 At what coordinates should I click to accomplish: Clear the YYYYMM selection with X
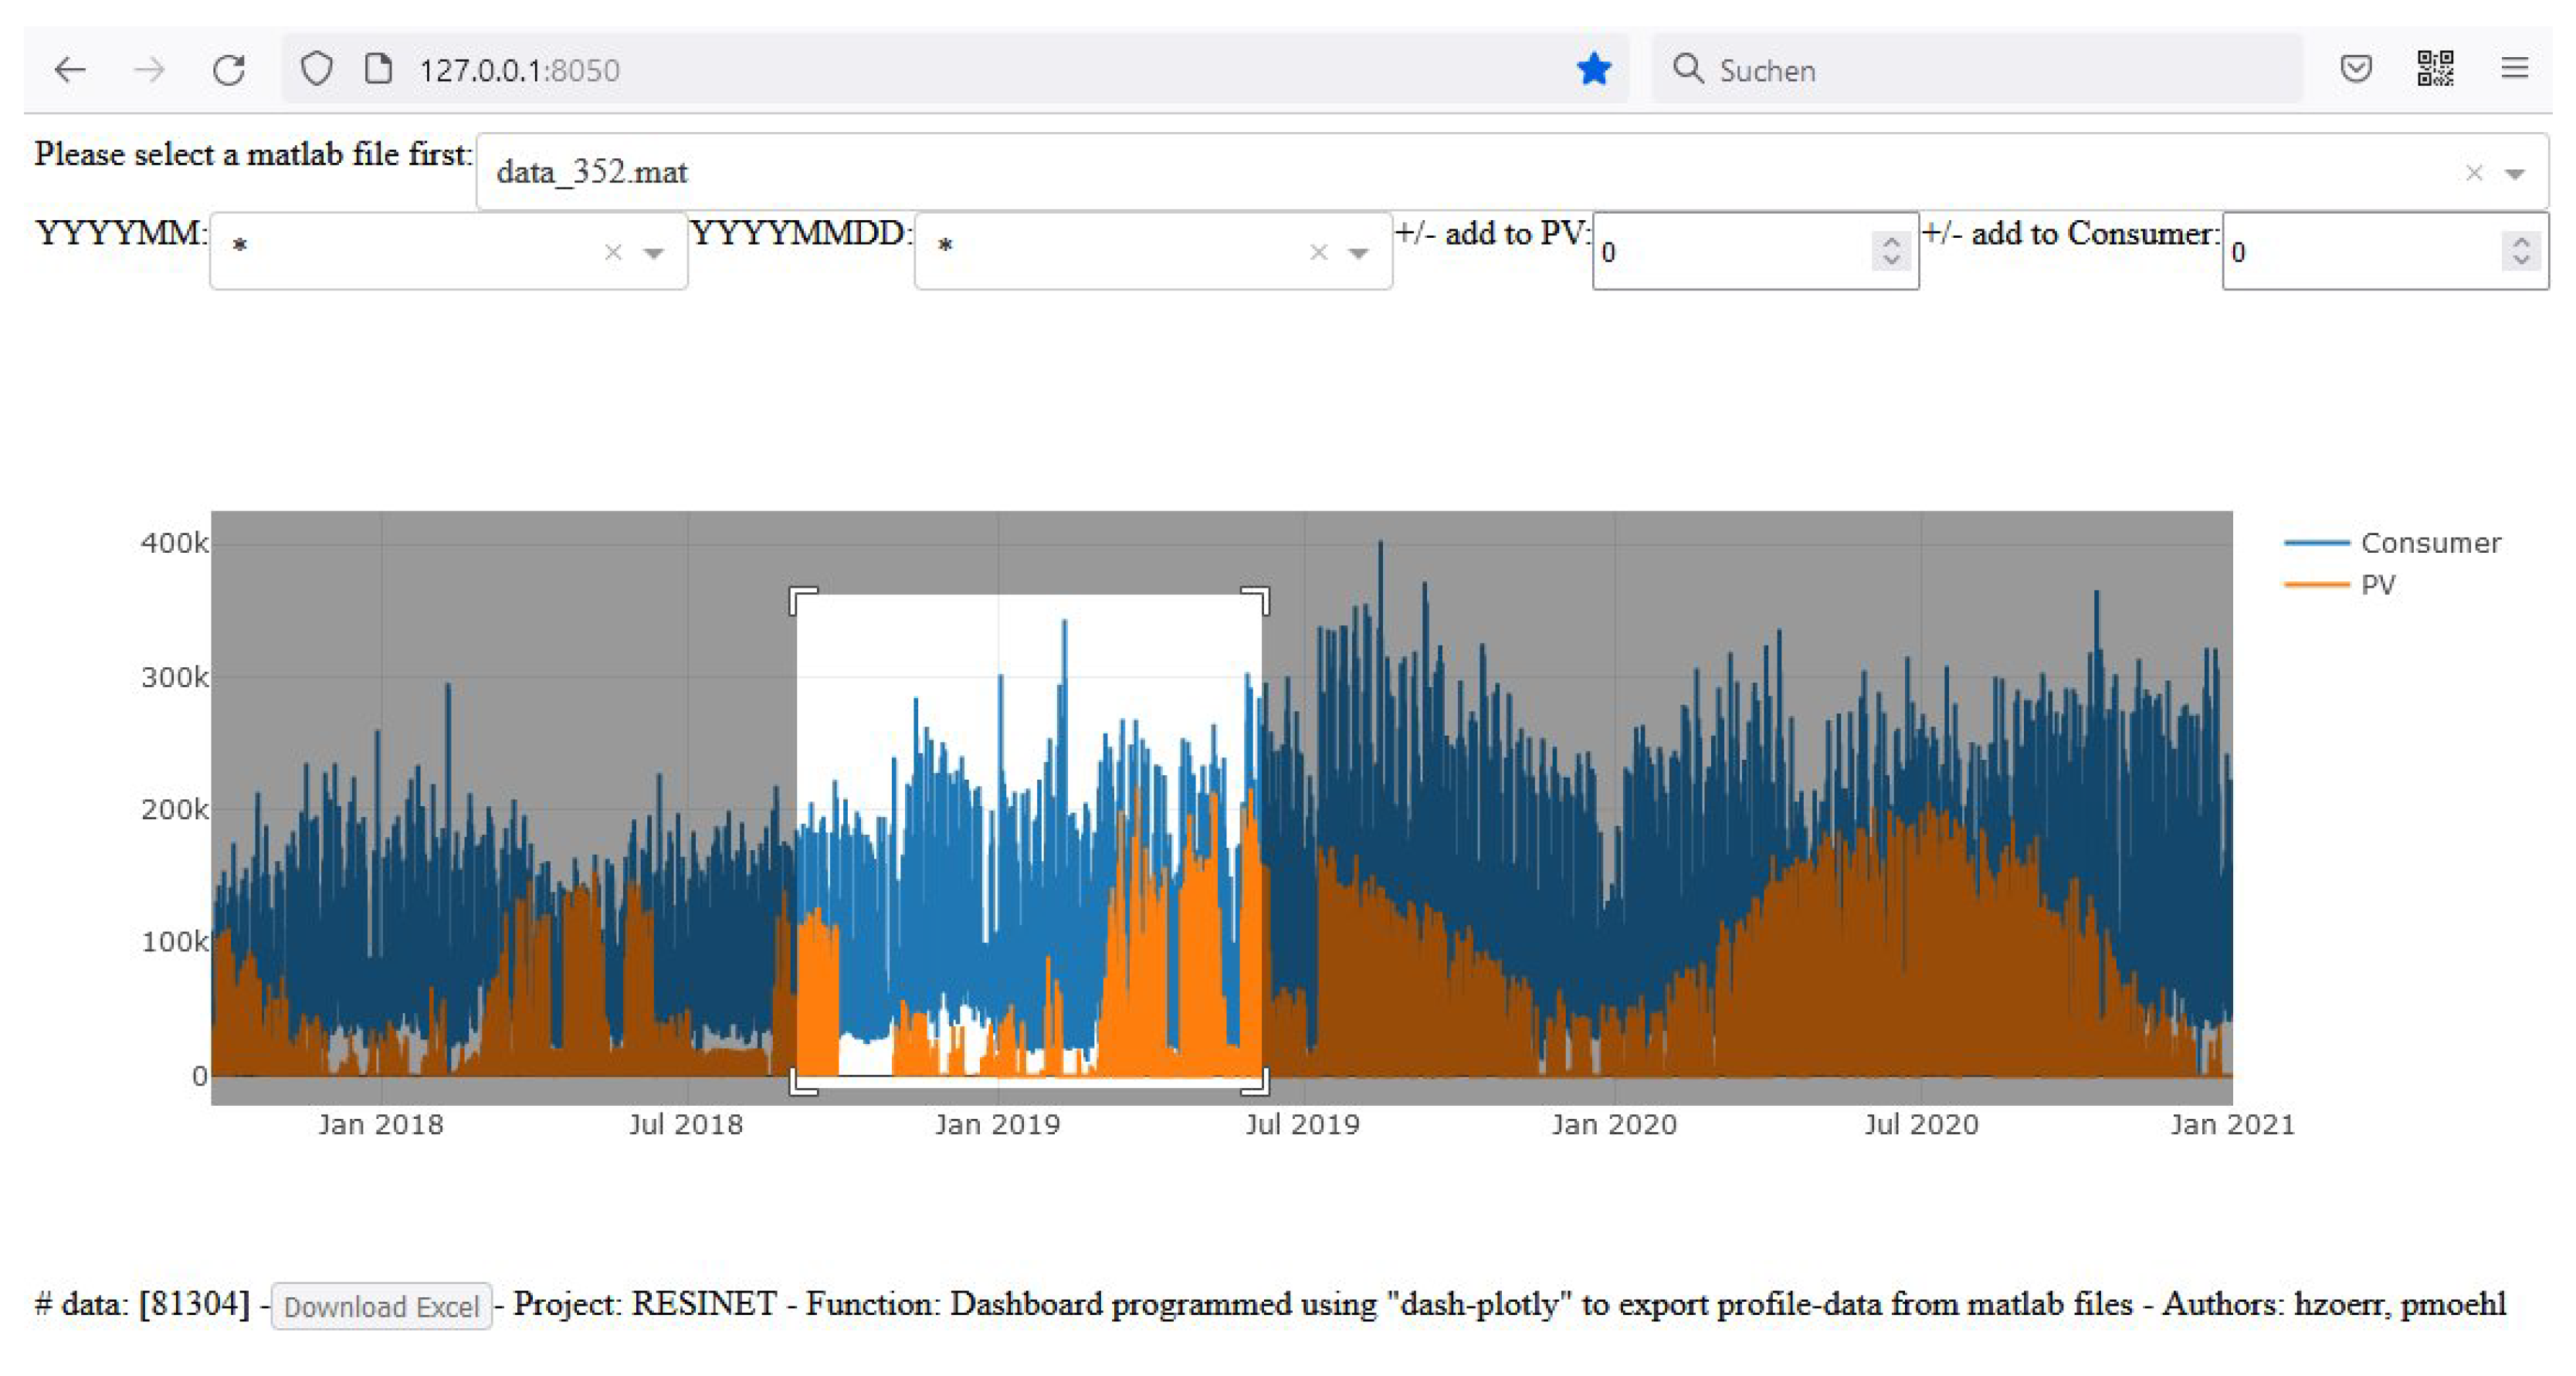pos(613,253)
